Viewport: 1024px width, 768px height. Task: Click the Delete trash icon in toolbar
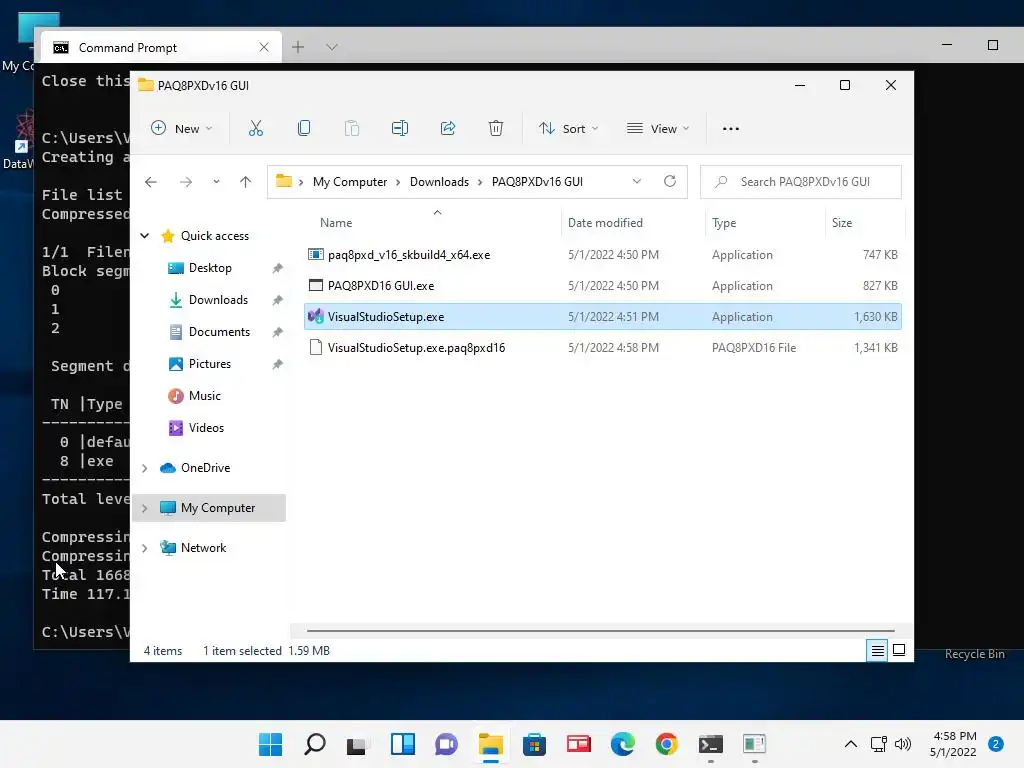point(496,129)
